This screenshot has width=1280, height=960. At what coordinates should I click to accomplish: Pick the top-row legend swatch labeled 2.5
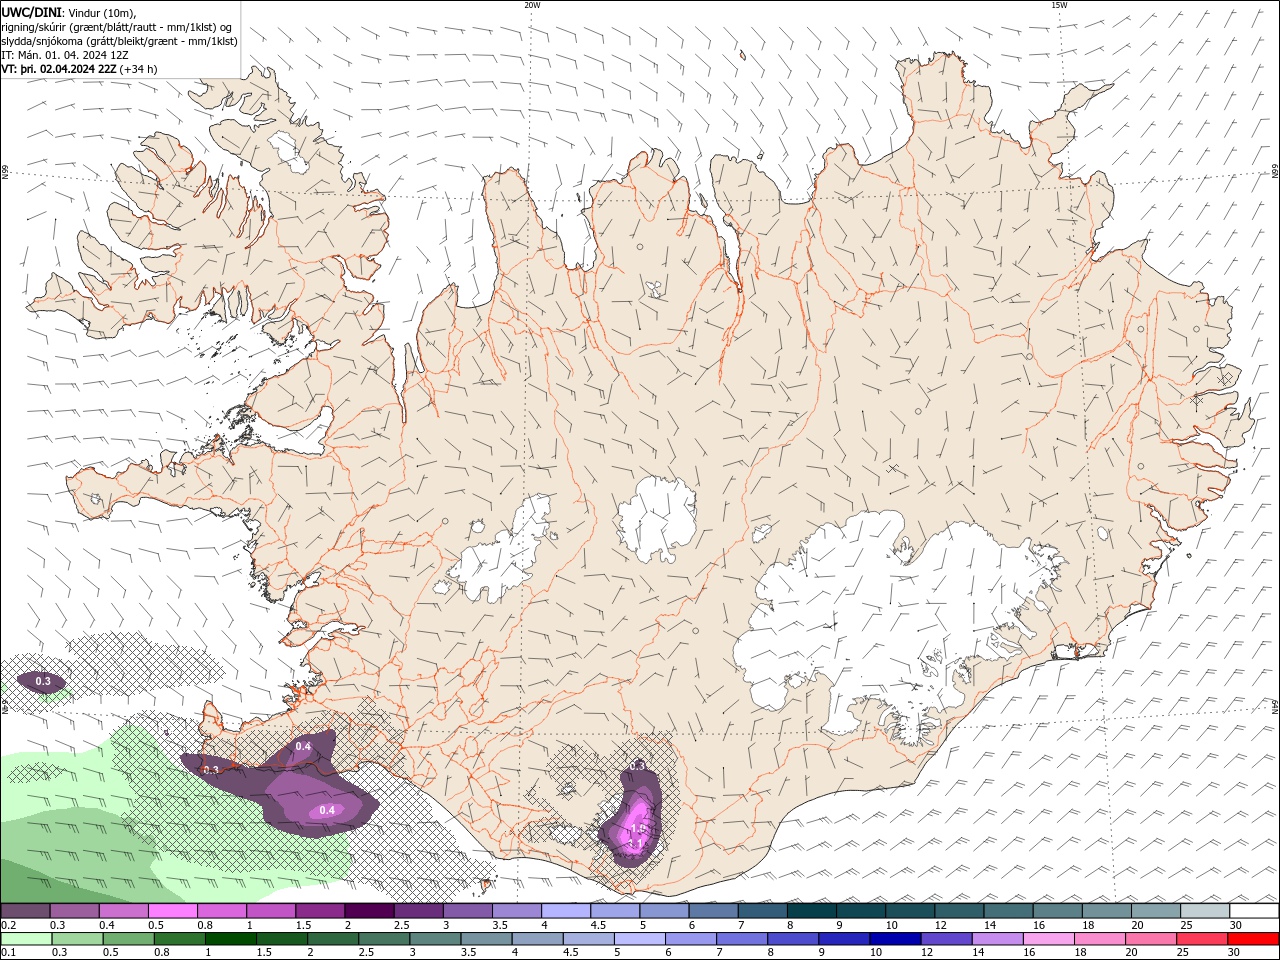[418, 910]
